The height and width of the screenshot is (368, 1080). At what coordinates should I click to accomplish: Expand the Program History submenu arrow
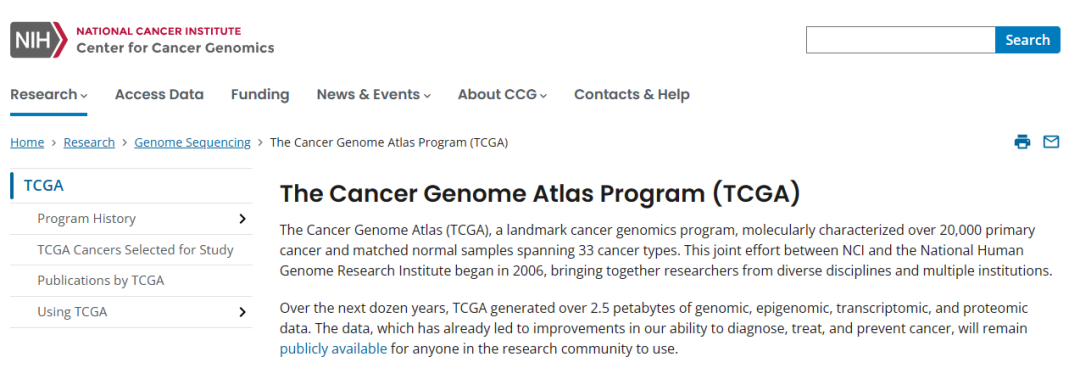point(242,218)
